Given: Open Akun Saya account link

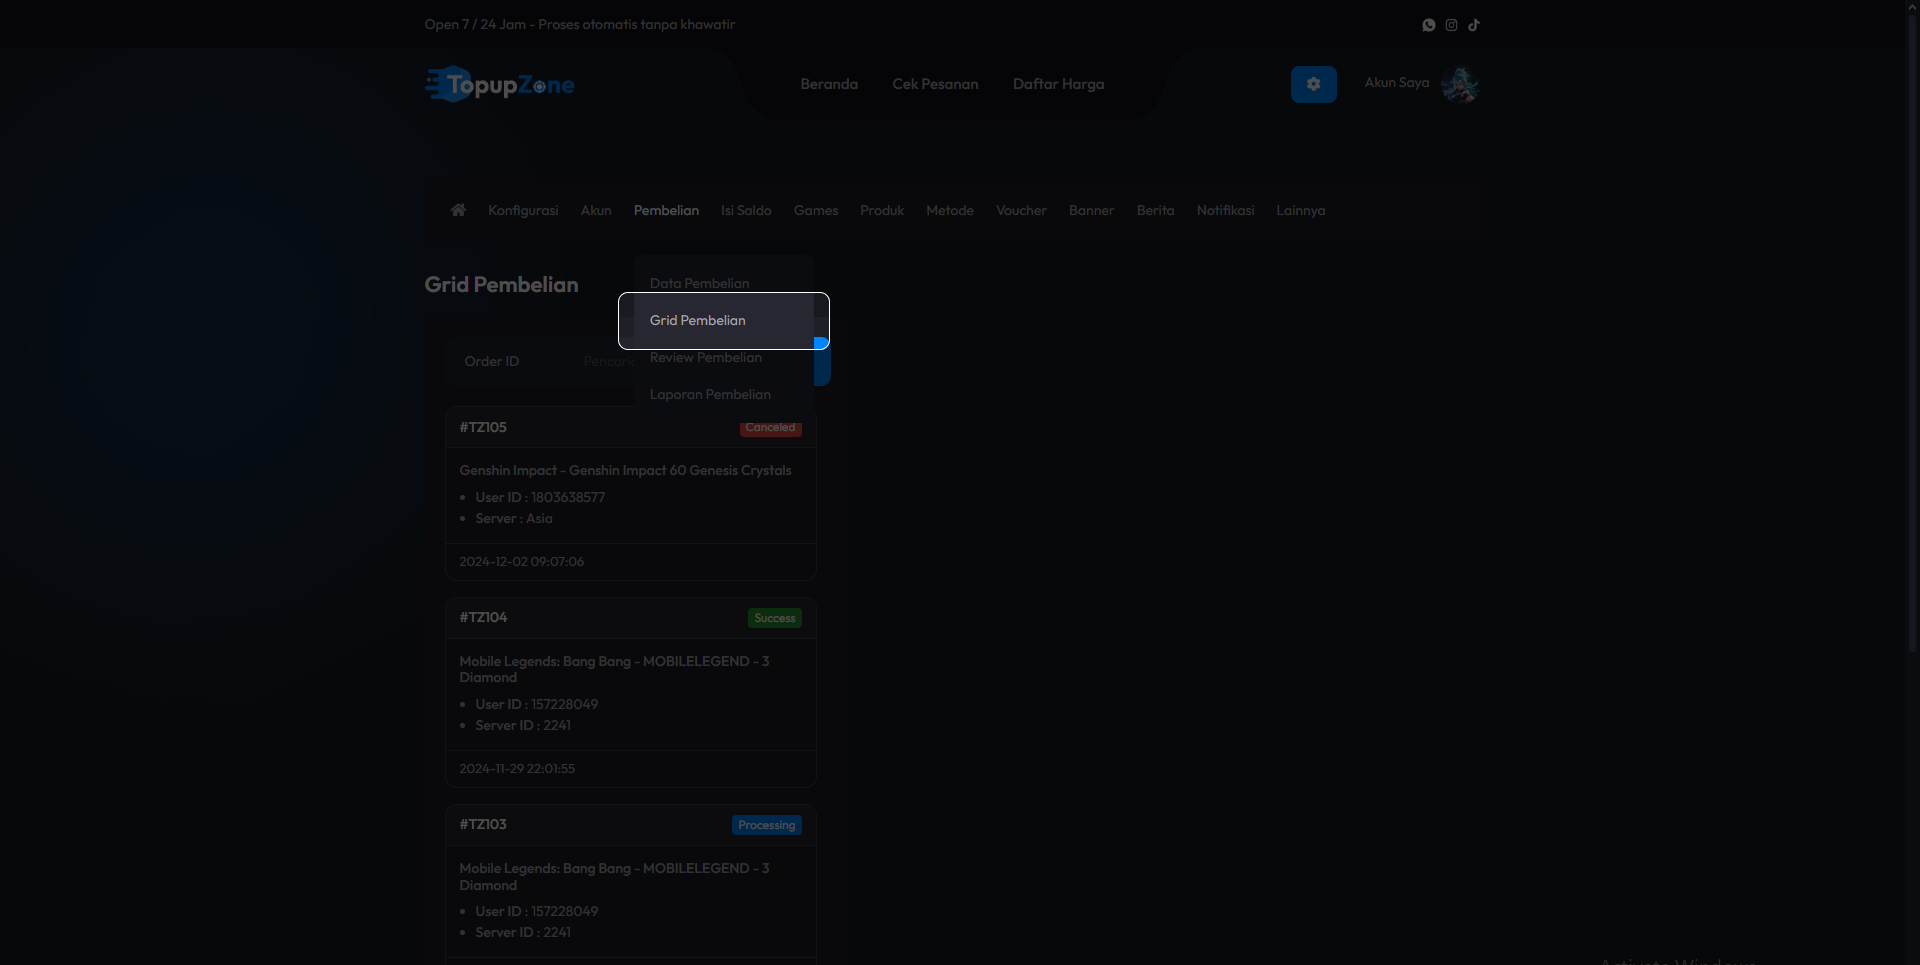Looking at the screenshot, I should (x=1397, y=83).
